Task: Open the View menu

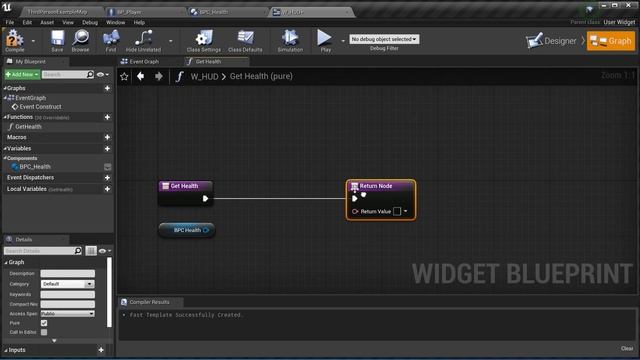Action: tap(68, 22)
